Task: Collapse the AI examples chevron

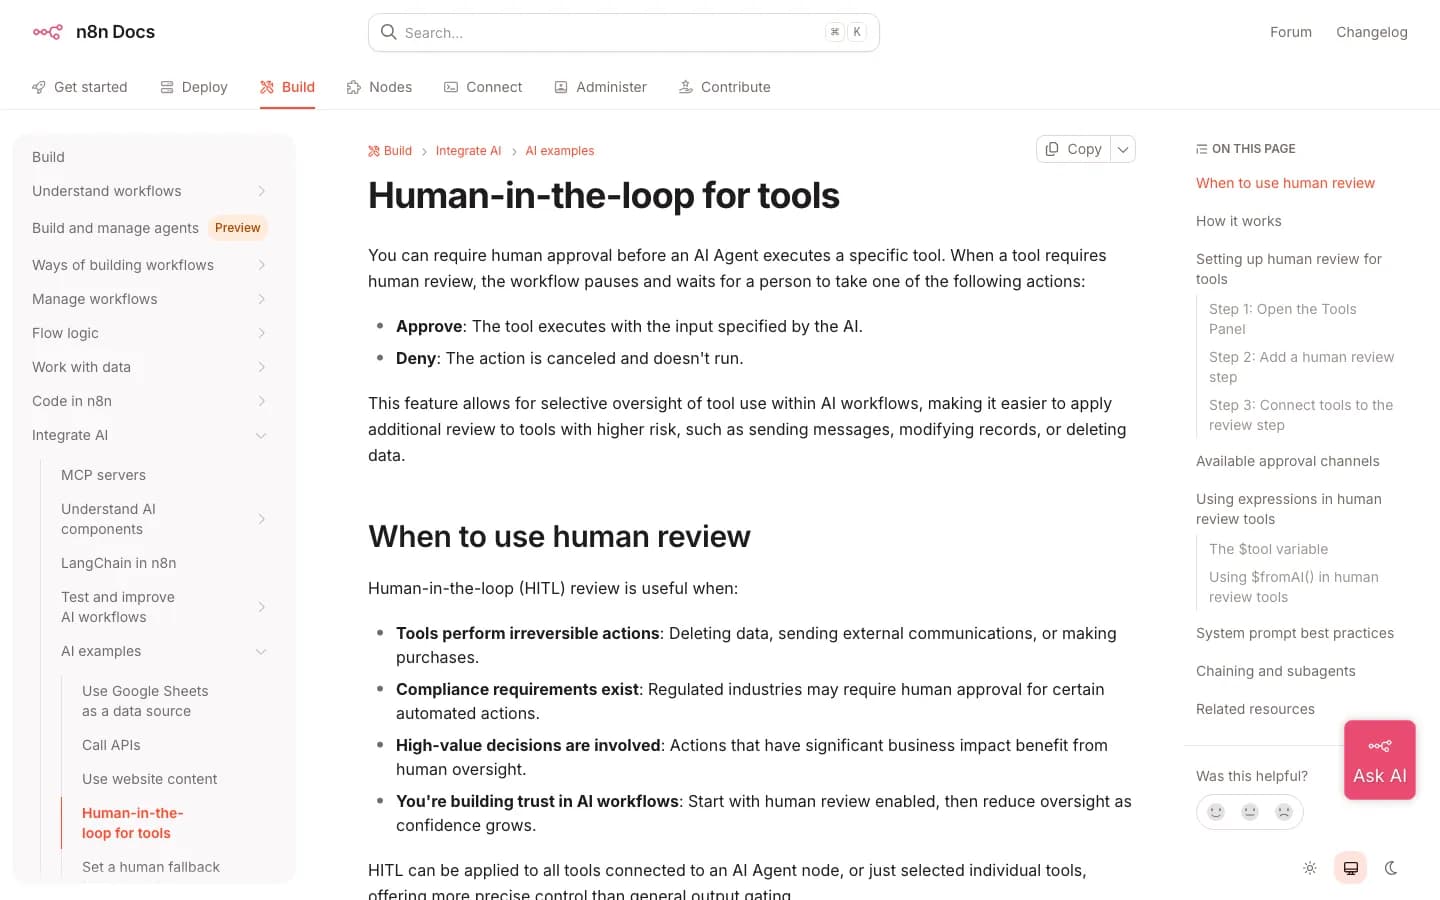Action: [262, 651]
